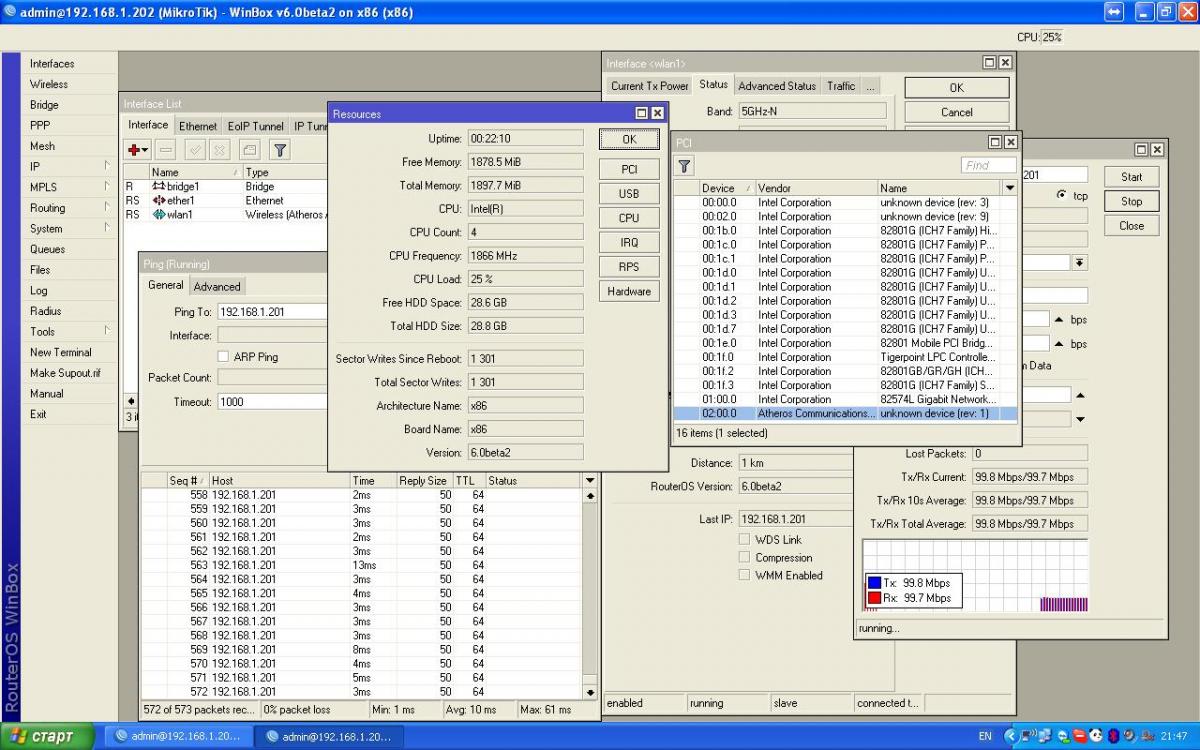Toggle the WMM Enabled checkbox
Viewport: 1200px width, 750px height.
tap(744, 575)
